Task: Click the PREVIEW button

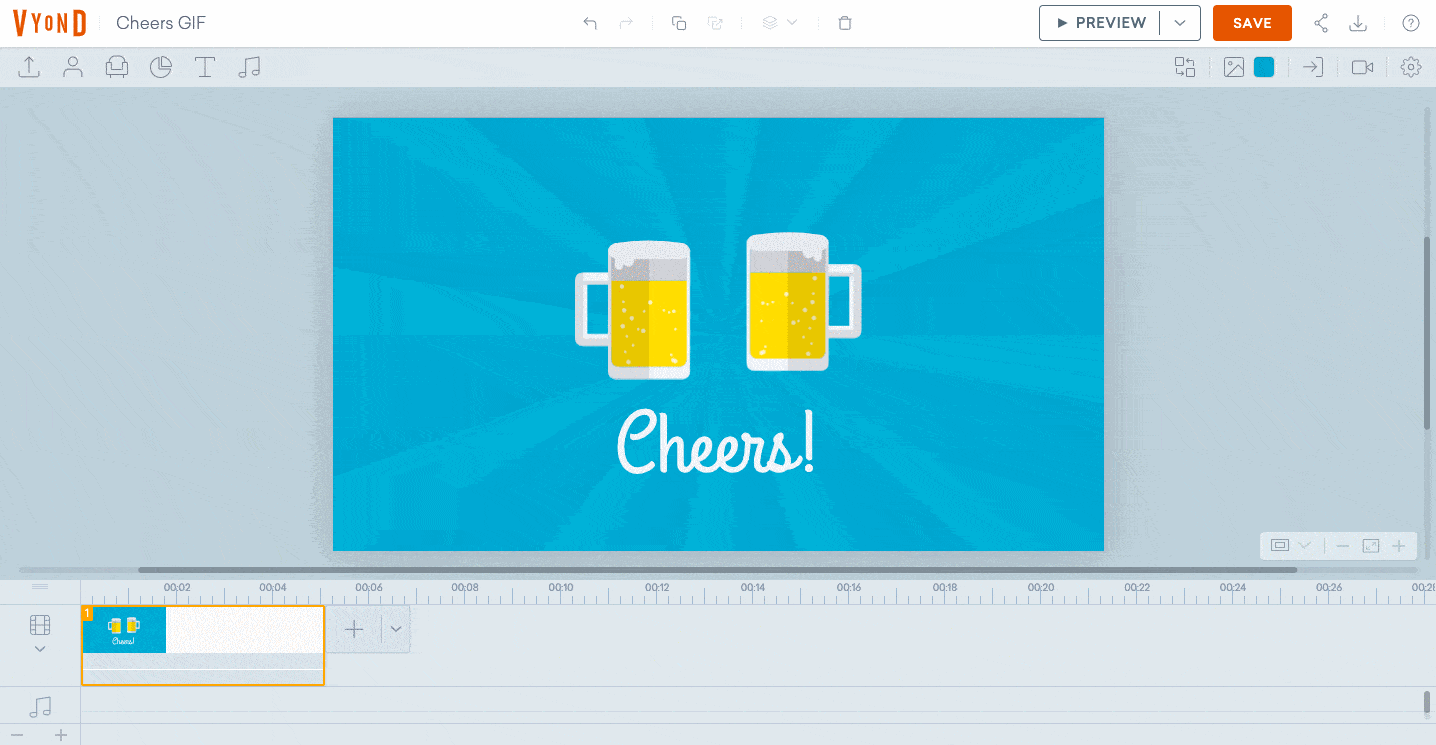Action: click(1100, 23)
